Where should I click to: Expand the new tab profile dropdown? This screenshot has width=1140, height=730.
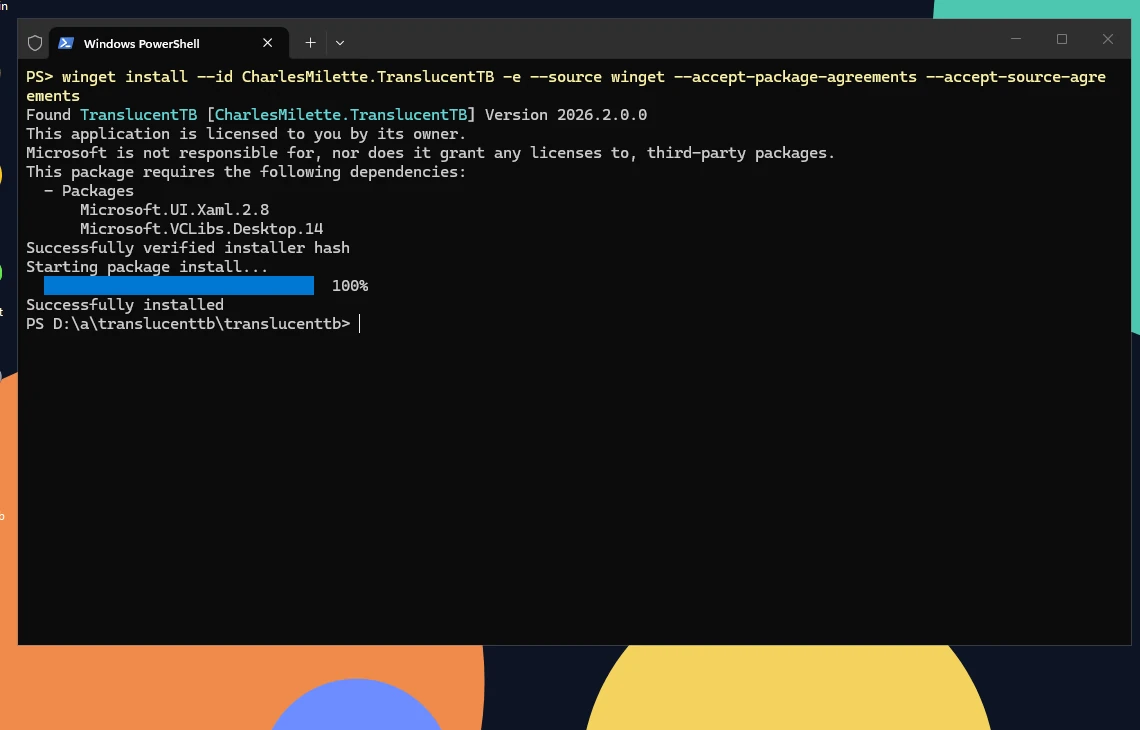click(x=340, y=43)
